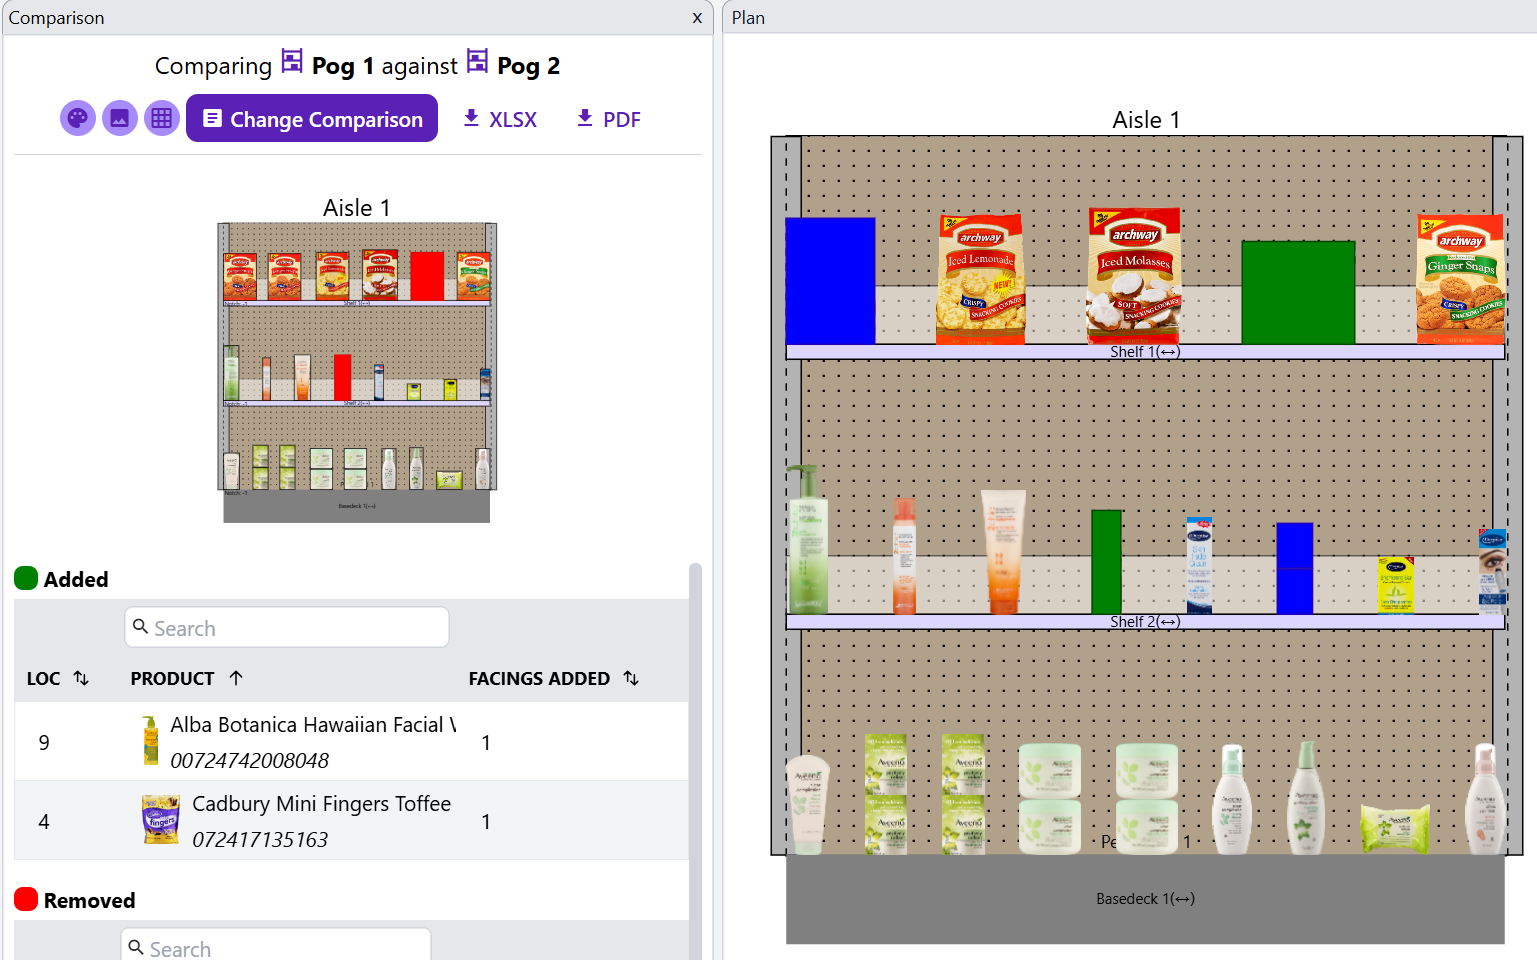Select the Plan tab

click(x=748, y=18)
